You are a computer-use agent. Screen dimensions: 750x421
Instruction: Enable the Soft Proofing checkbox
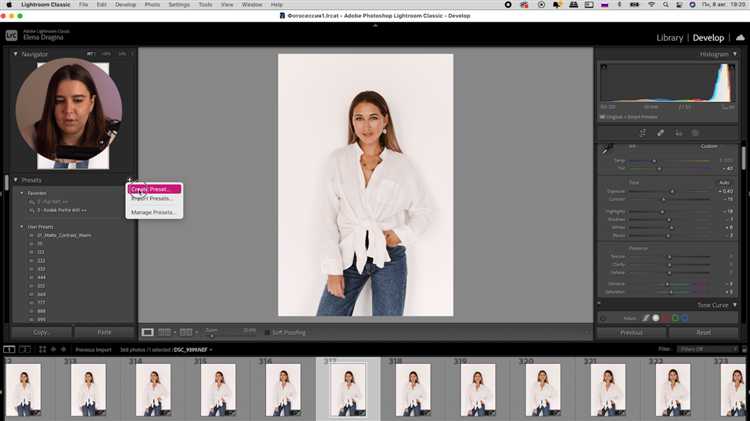[x=267, y=332]
